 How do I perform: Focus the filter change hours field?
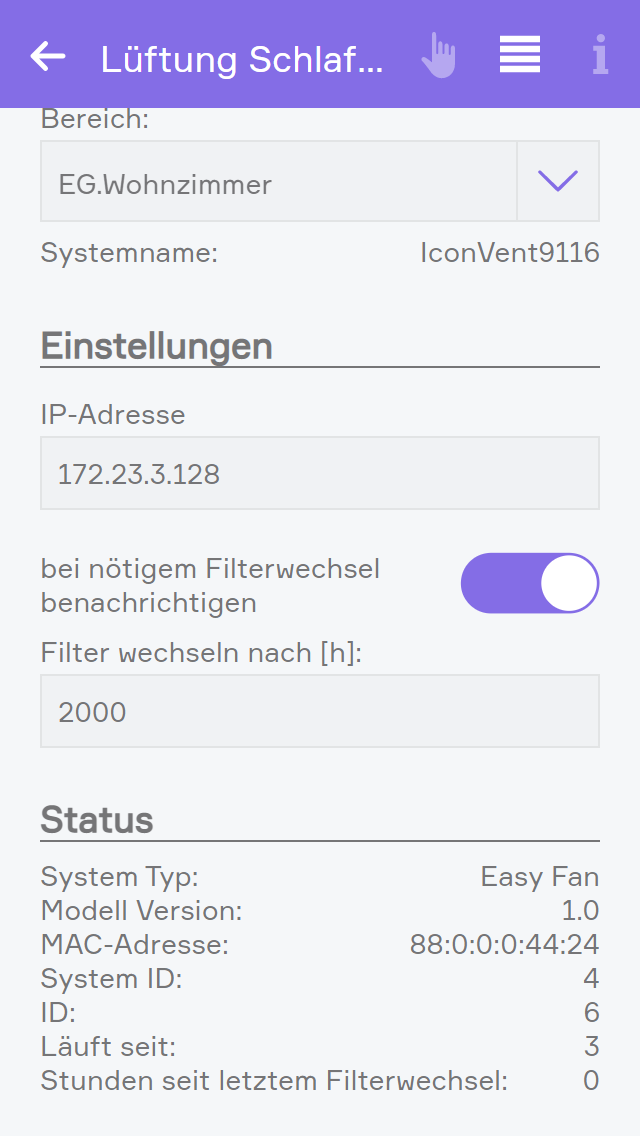point(320,711)
